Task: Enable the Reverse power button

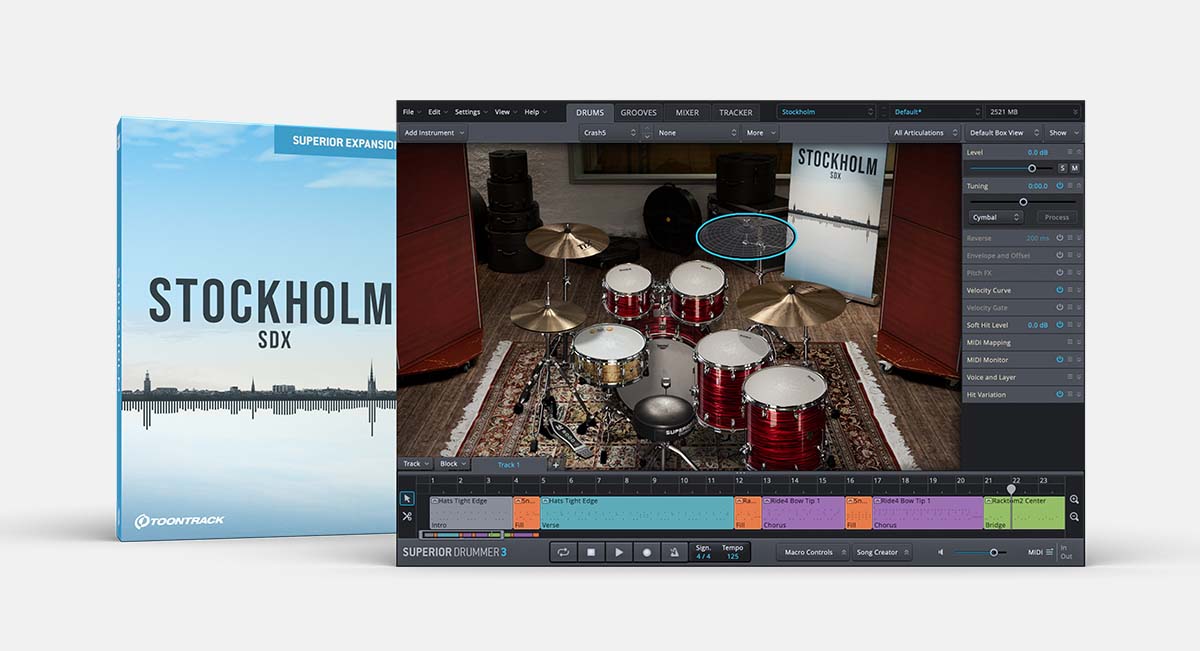Action: (1059, 238)
